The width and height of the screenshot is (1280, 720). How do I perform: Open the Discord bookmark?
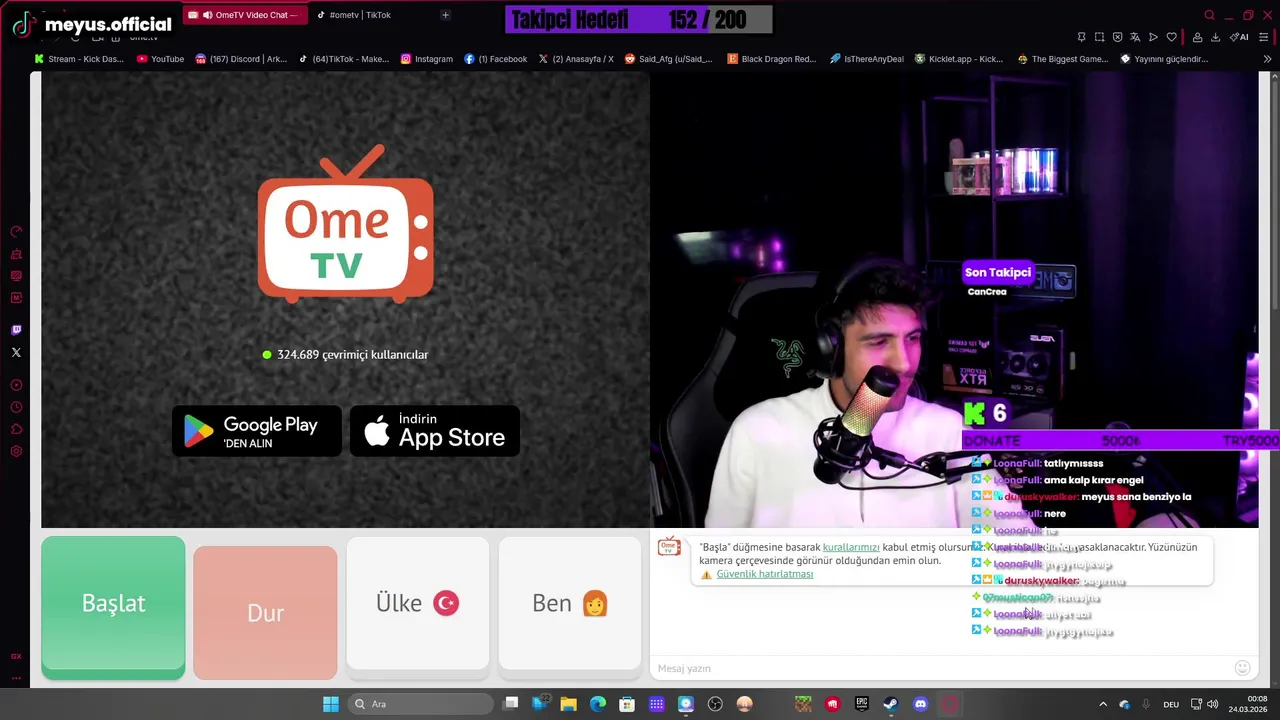pyautogui.click(x=242, y=59)
